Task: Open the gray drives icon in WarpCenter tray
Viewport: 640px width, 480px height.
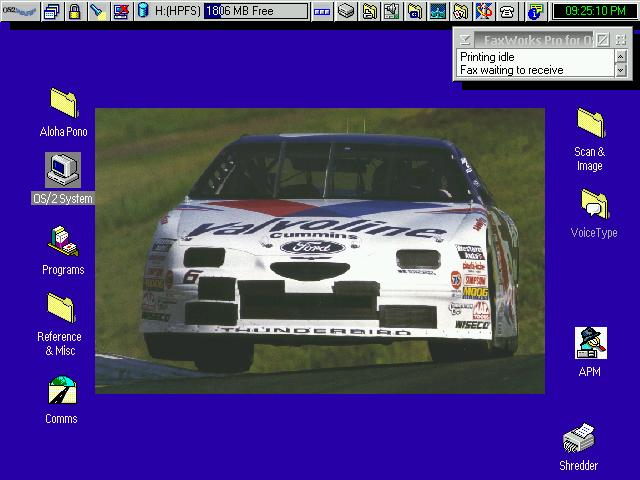Action: pyautogui.click(x=346, y=11)
